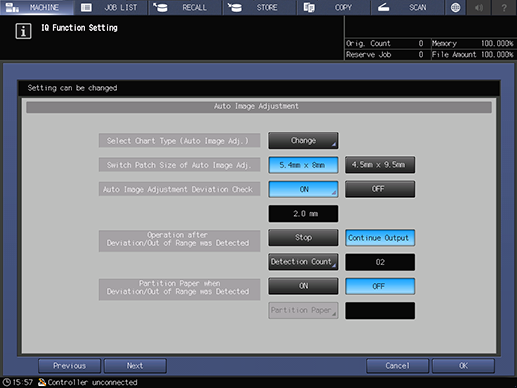
Task: Turn Partition Paper ON
Action: (x=303, y=286)
